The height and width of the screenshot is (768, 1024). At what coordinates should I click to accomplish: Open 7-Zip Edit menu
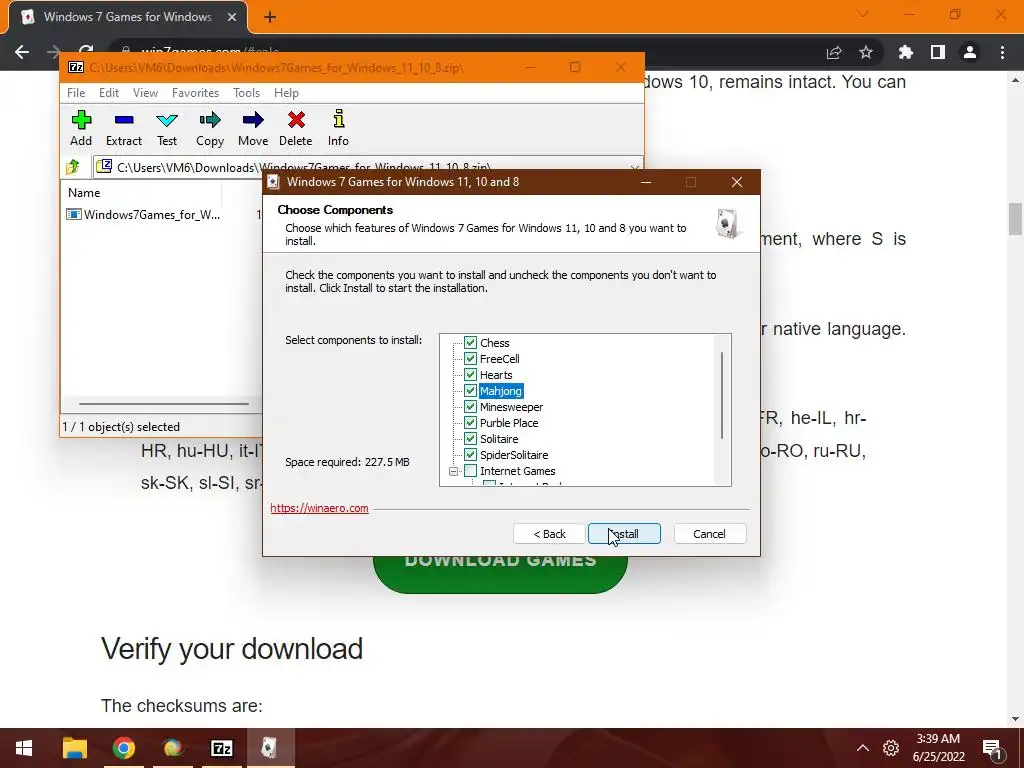tap(108, 93)
